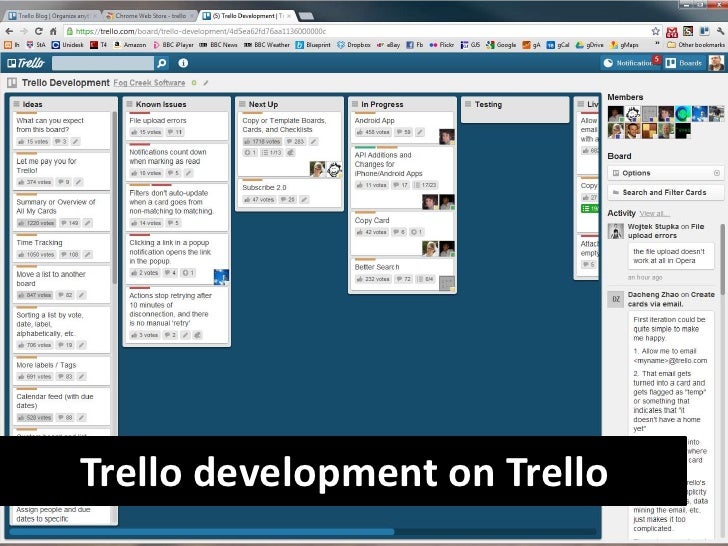Open the Boards menu button
728x546 pixels.
click(684, 63)
